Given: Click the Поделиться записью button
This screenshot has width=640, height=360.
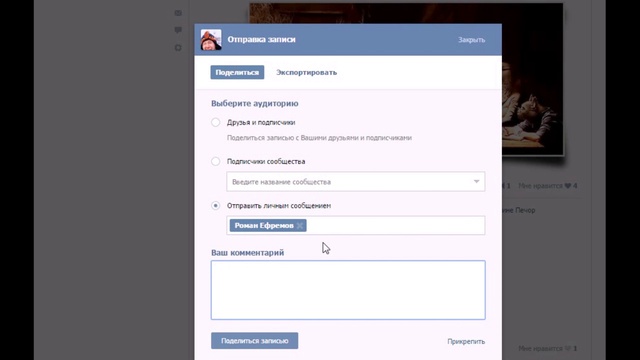Looking at the screenshot, I should pos(254,341).
